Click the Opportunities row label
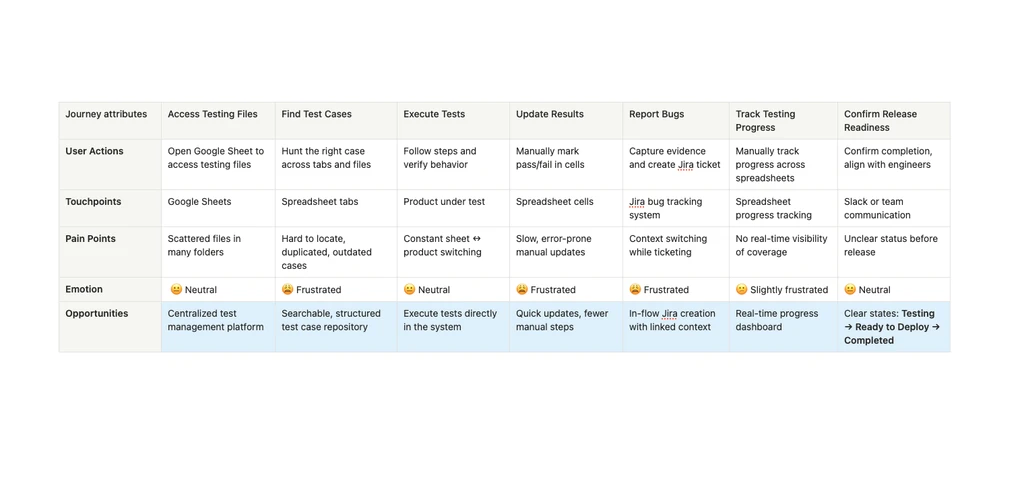 (x=97, y=314)
